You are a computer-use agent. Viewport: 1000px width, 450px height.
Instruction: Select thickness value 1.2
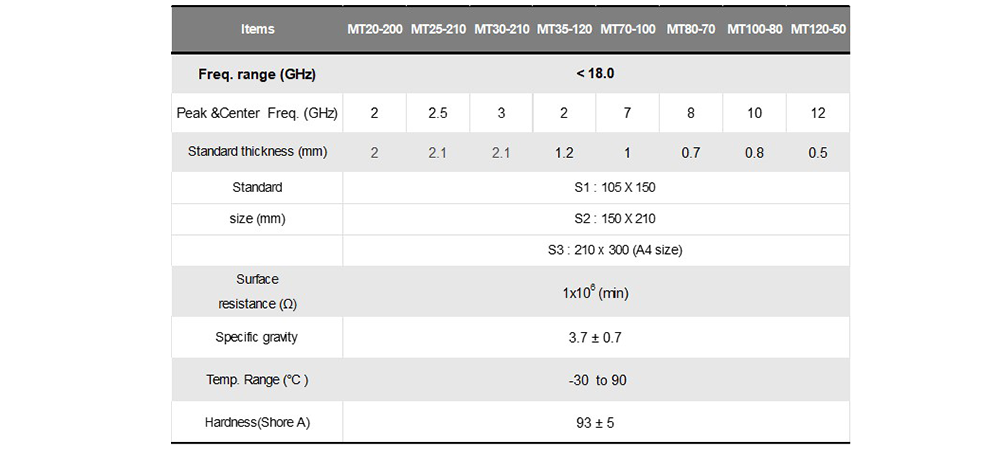click(x=564, y=153)
